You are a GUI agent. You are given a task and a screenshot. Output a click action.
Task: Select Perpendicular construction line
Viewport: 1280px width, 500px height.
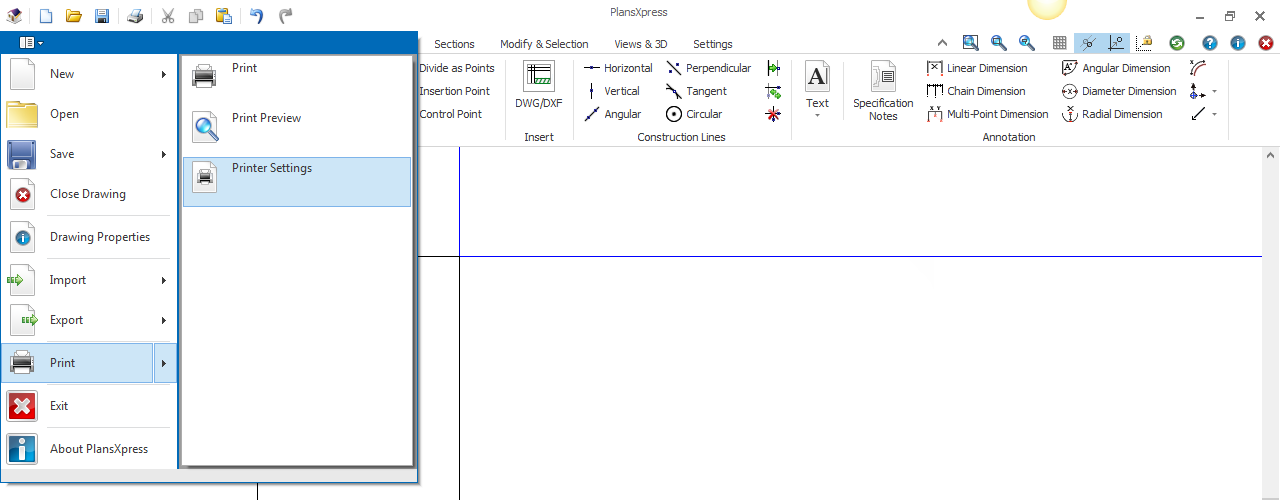coord(708,68)
